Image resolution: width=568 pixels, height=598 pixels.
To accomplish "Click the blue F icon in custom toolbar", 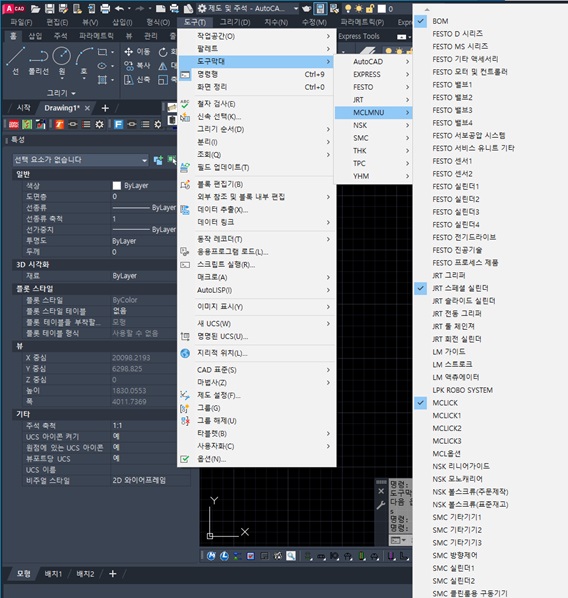I will [x=119, y=124].
